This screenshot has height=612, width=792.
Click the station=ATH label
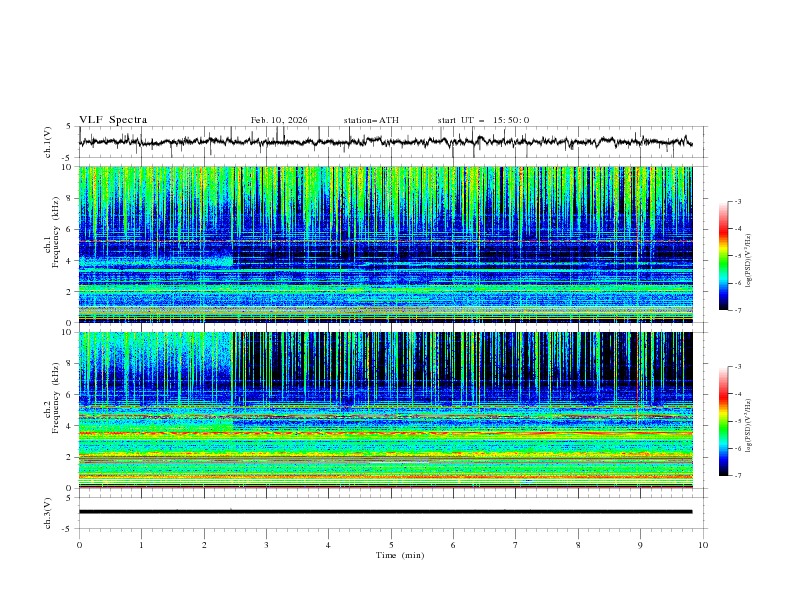[x=371, y=120]
